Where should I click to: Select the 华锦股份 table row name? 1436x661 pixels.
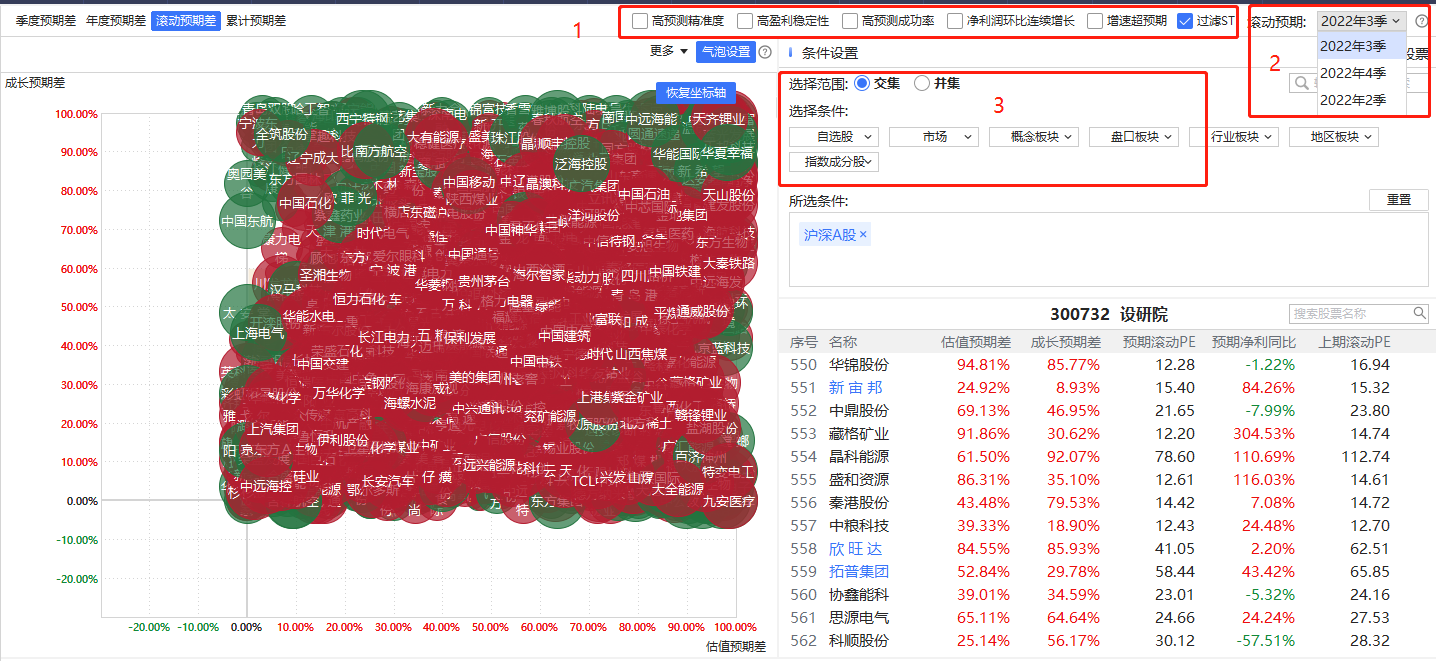pyautogui.click(x=859, y=365)
